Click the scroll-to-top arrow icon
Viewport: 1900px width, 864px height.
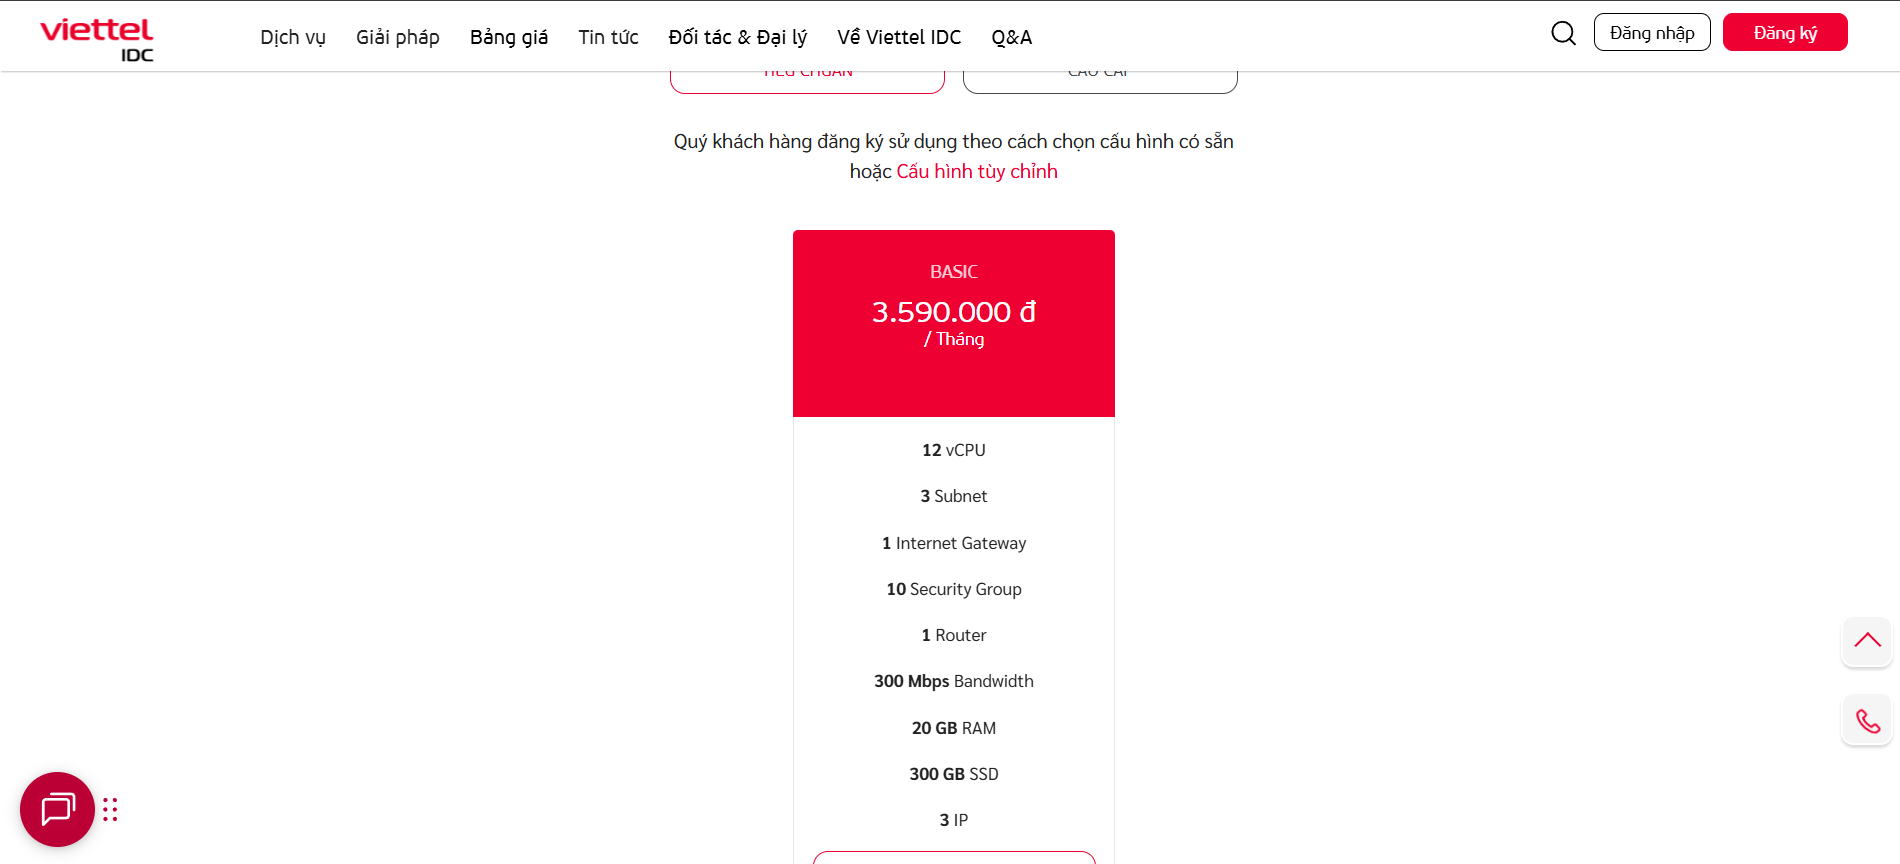[1867, 641]
